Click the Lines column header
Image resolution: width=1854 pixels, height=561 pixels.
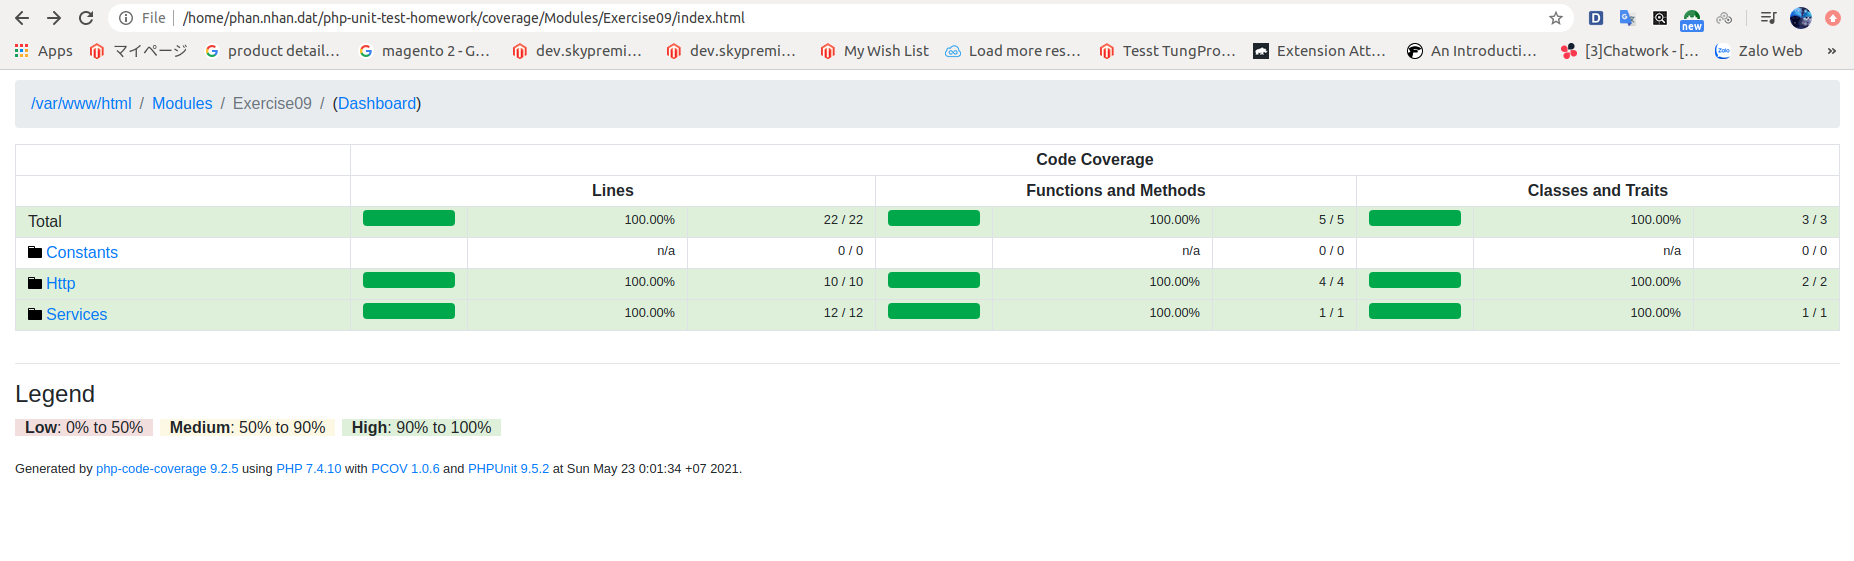point(613,191)
